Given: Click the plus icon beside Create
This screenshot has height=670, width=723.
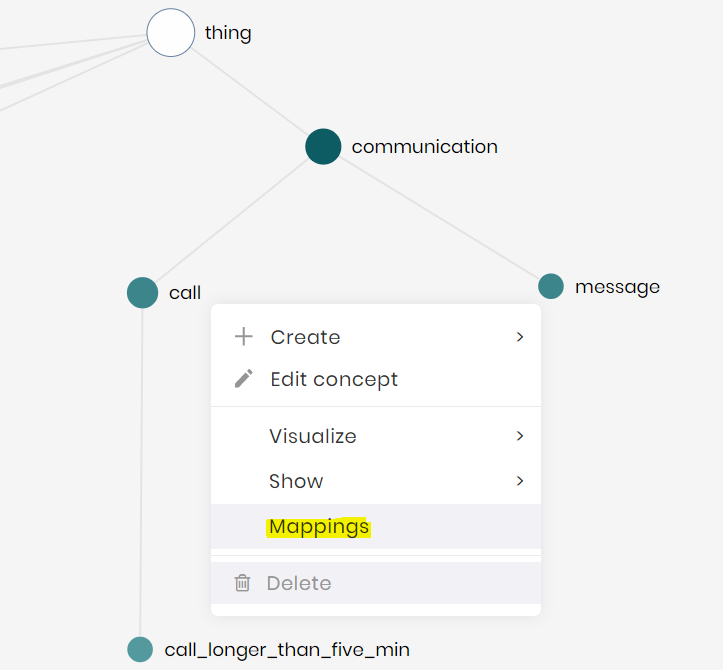Looking at the screenshot, I should [243, 337].
